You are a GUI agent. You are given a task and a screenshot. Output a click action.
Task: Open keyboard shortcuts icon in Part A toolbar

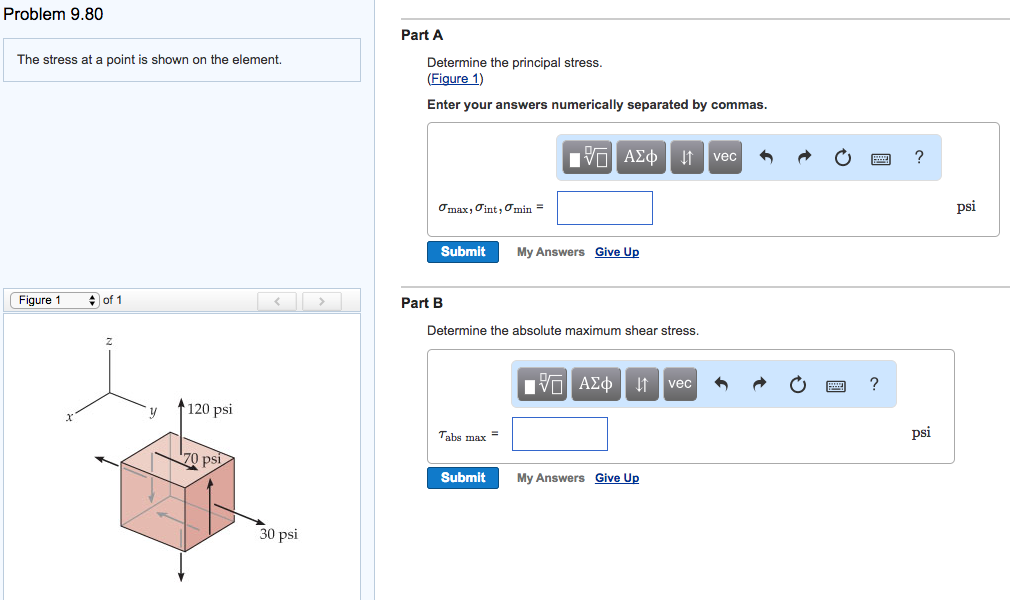[x=881, y=159]
